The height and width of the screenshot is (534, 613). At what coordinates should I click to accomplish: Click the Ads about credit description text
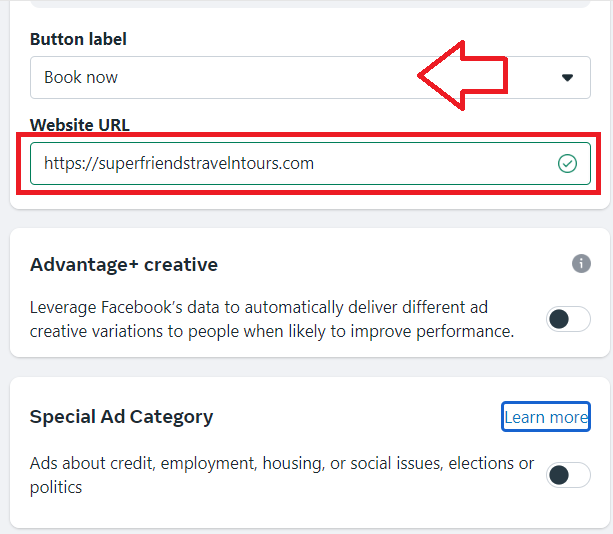click(x=282, y=475)
